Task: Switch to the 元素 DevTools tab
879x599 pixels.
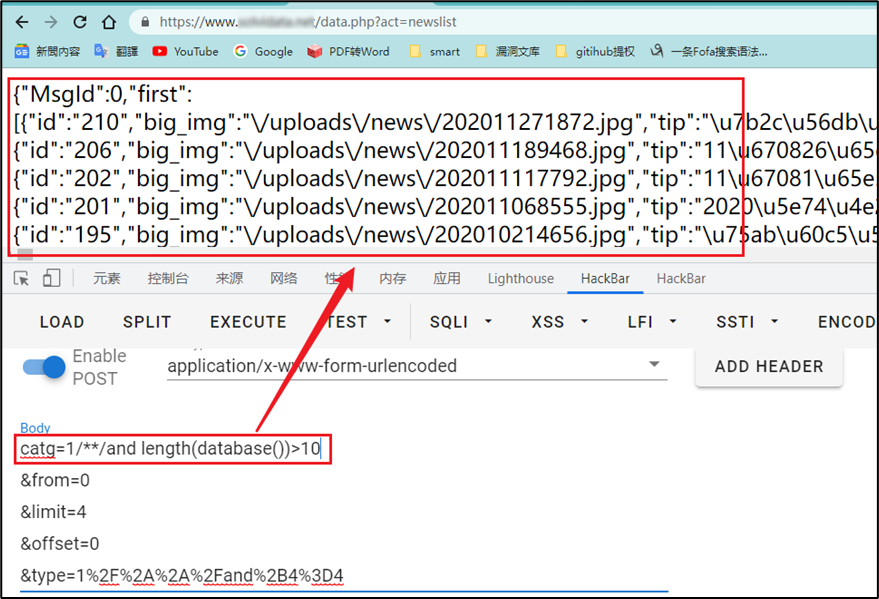Action: [x=107, y=278]
